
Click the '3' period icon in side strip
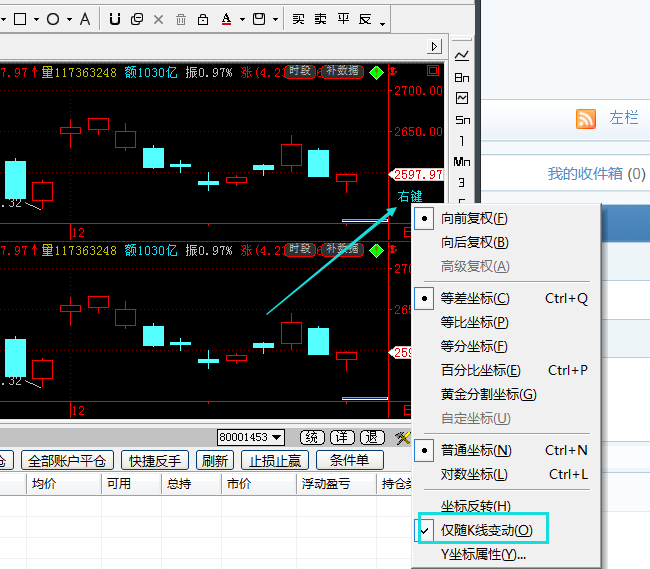461,183
